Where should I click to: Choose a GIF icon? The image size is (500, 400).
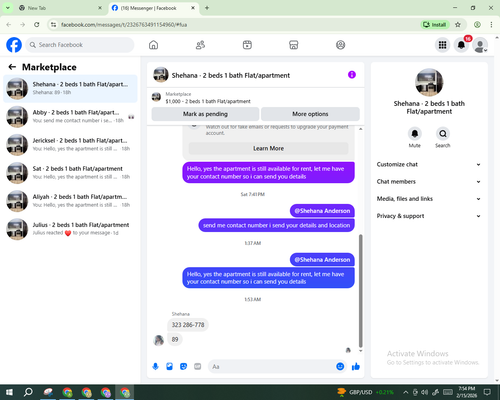pyautogui.click(x=198, y=367)
